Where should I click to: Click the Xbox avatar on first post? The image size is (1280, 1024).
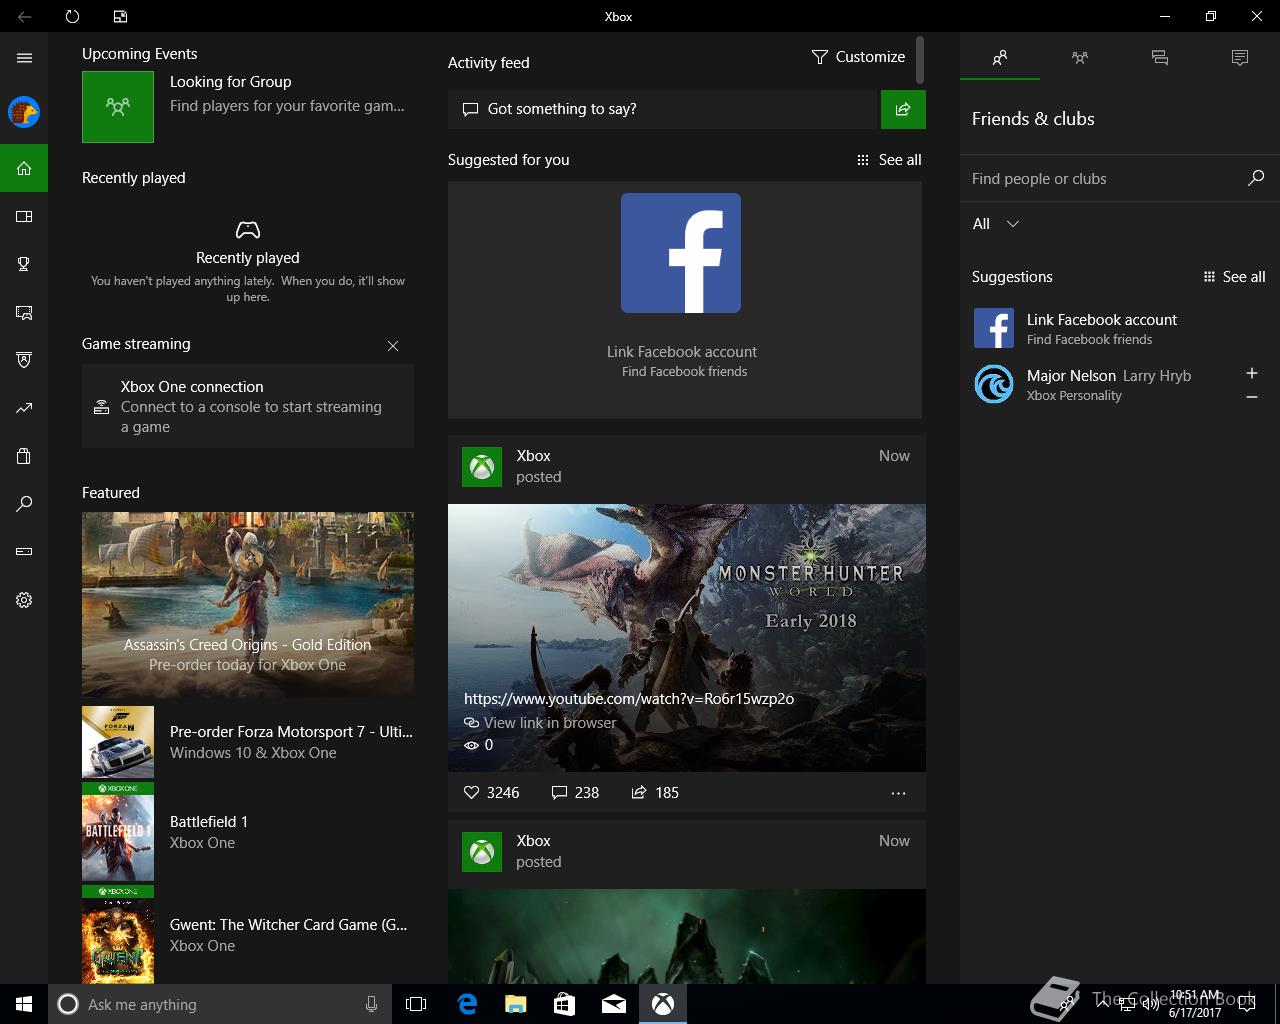pos(482,467)
